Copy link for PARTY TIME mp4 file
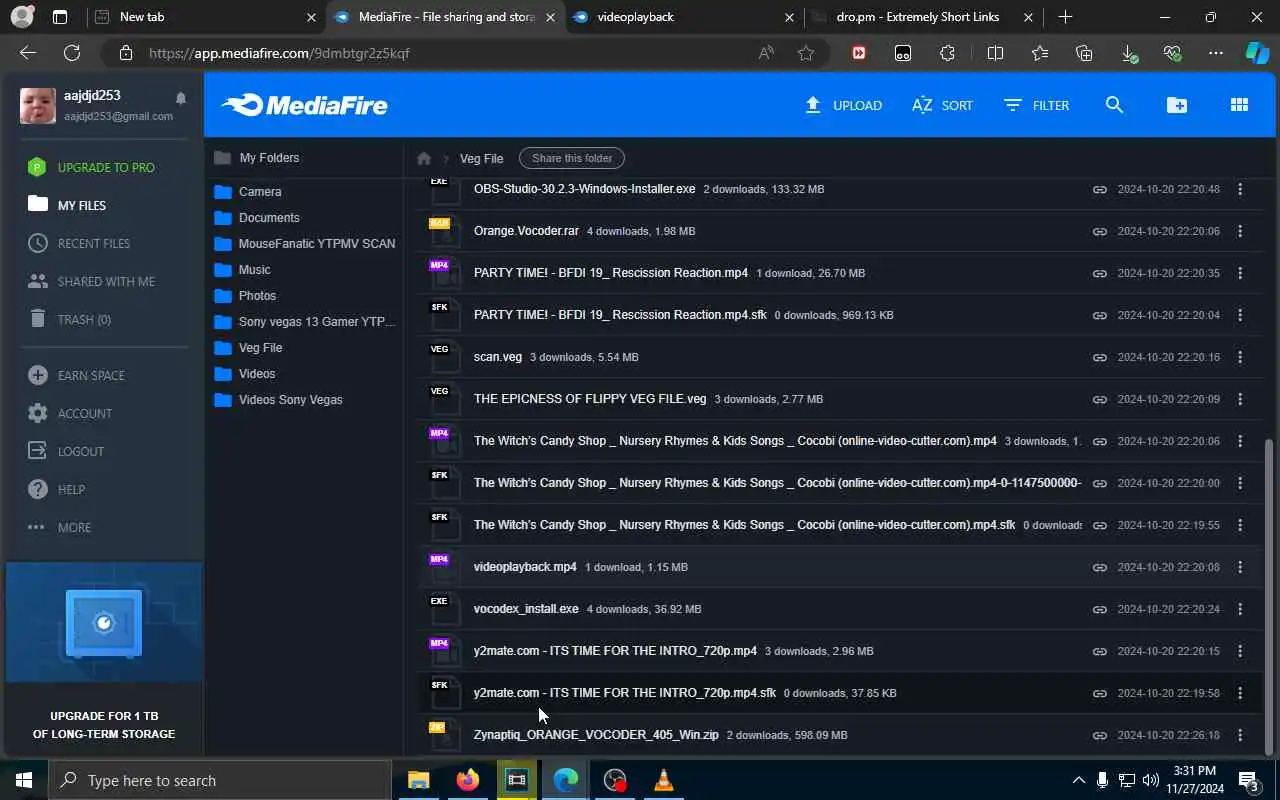The height and width of the screenshot is (800, 1280). pyautogui.click(x=1100, y=273)
